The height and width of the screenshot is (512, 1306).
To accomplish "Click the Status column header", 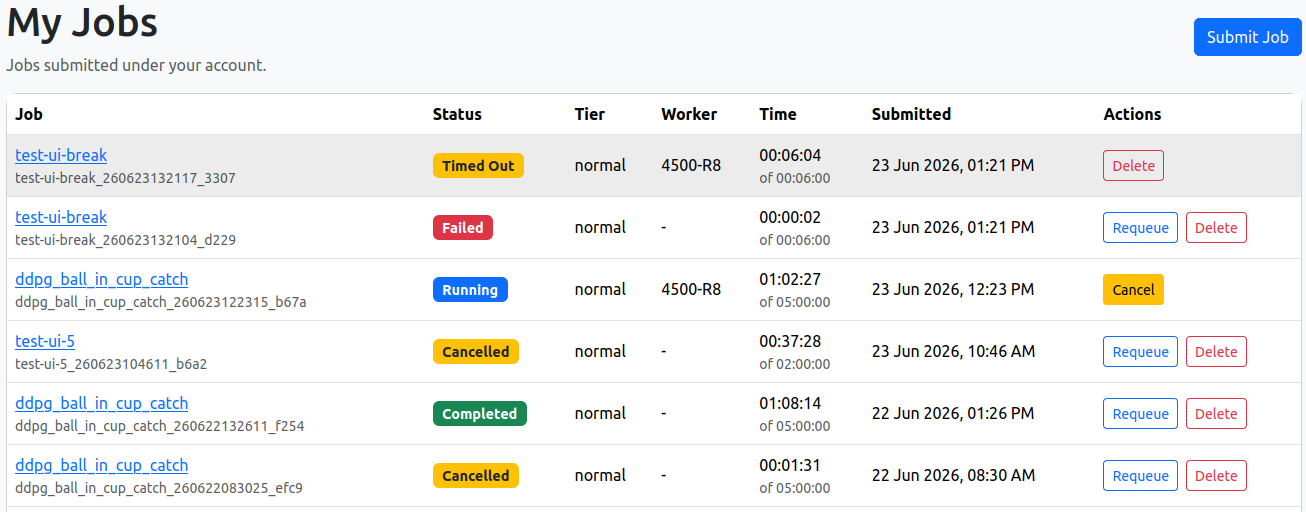I will tap(457, 114).
